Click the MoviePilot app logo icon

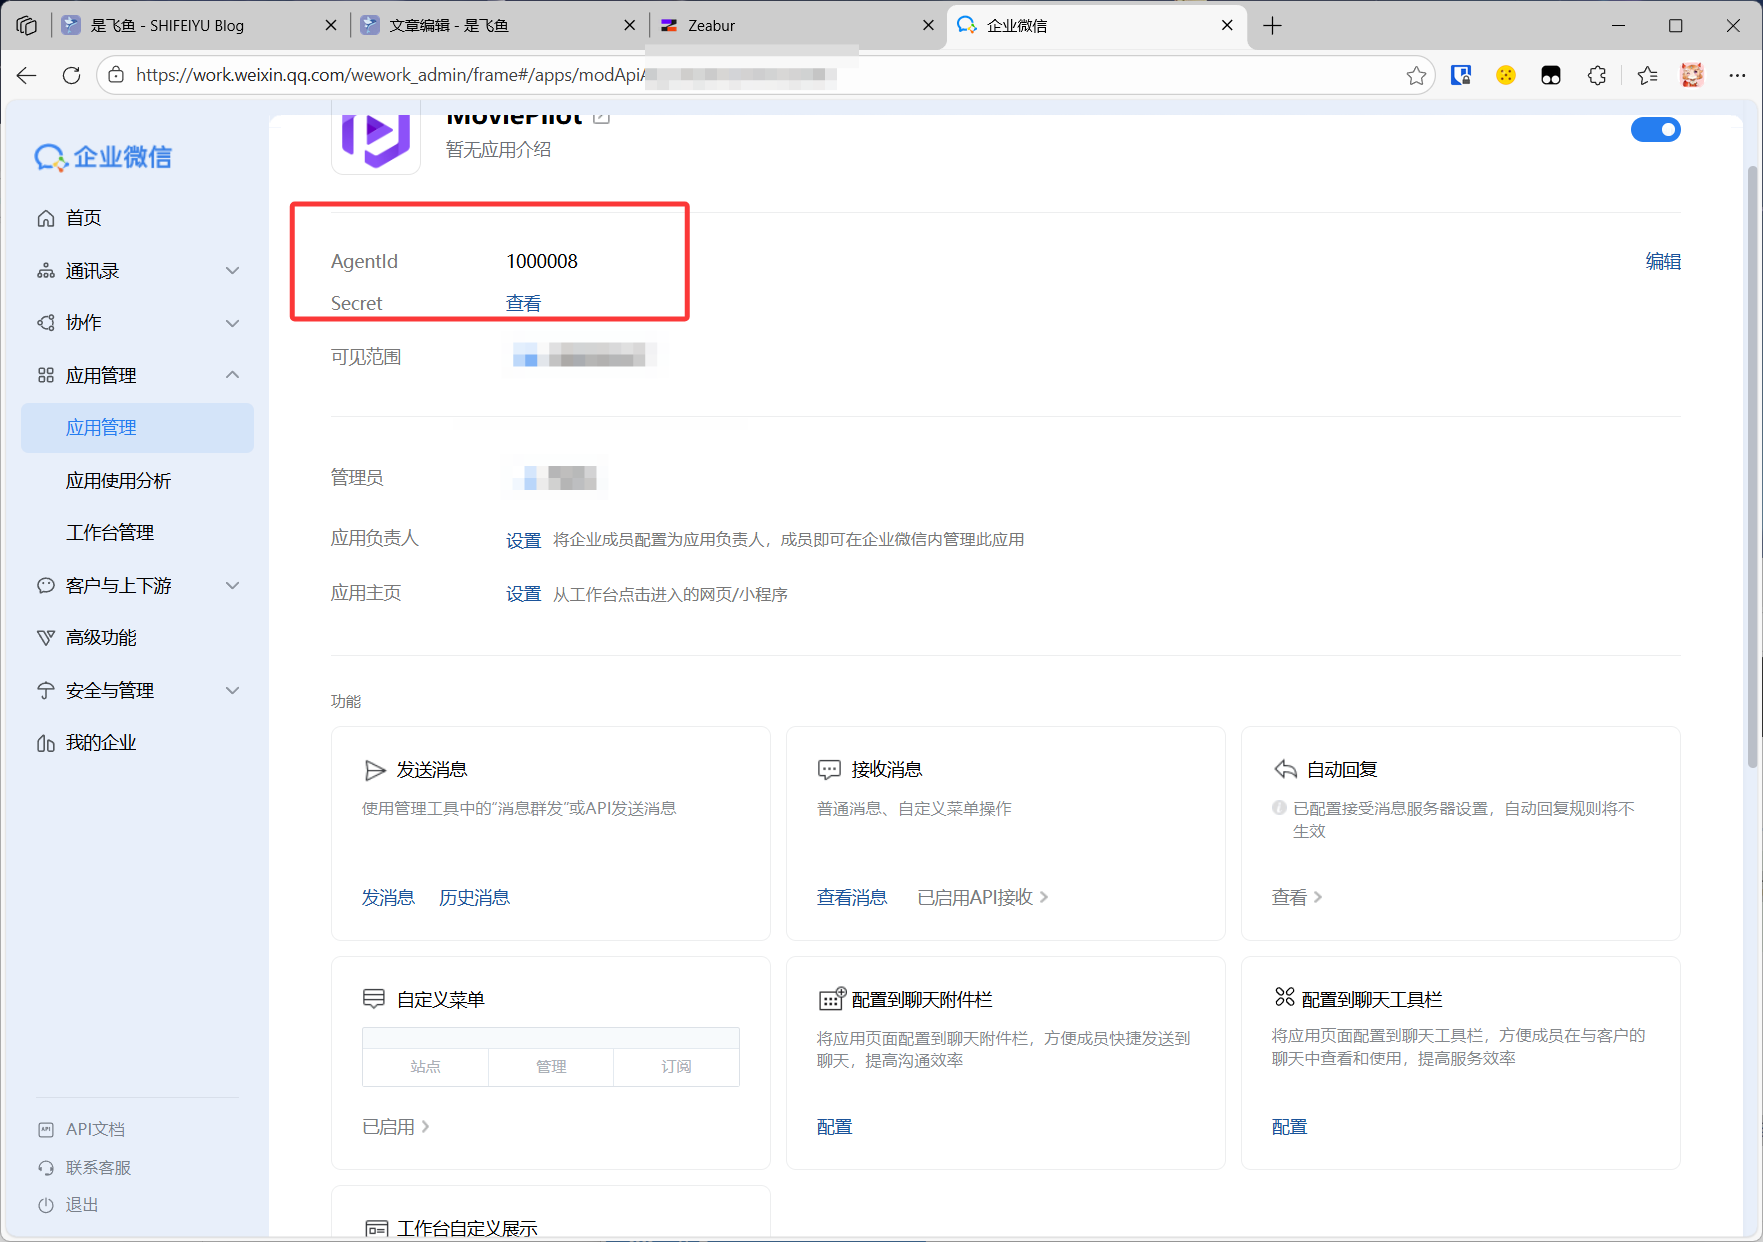pos(376,140)
